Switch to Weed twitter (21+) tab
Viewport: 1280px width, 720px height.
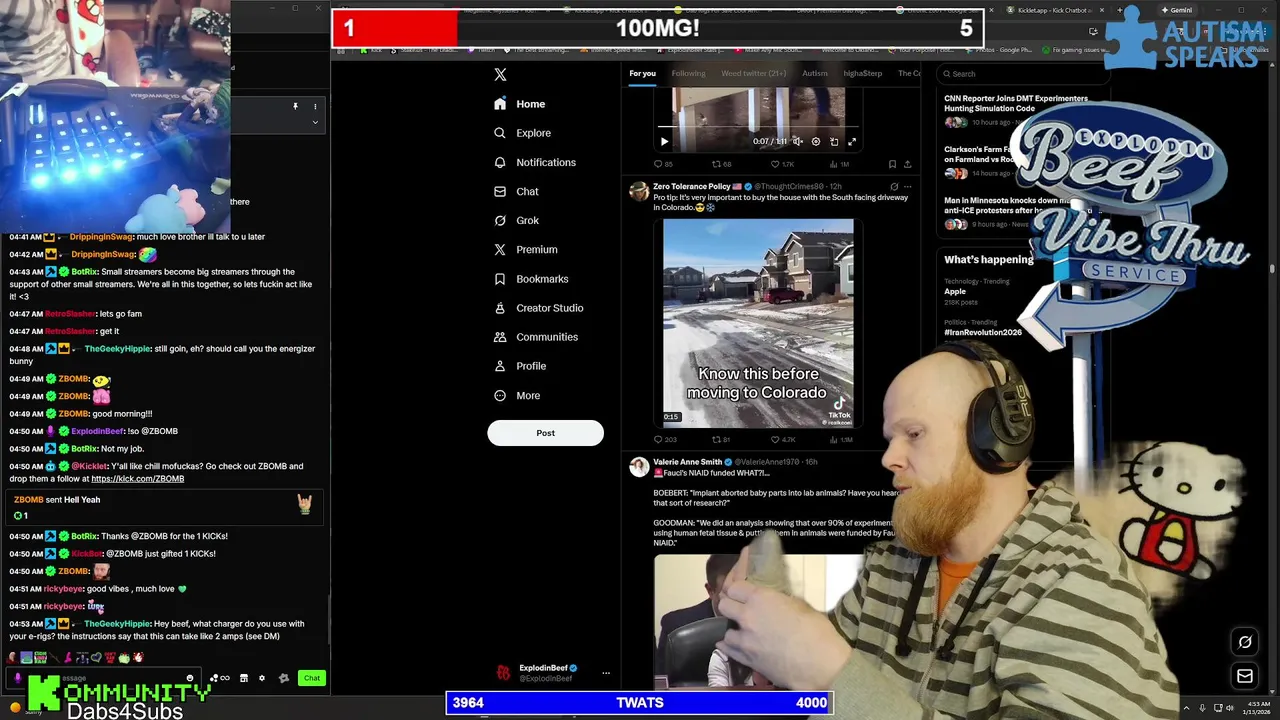[x=753, y=73]
